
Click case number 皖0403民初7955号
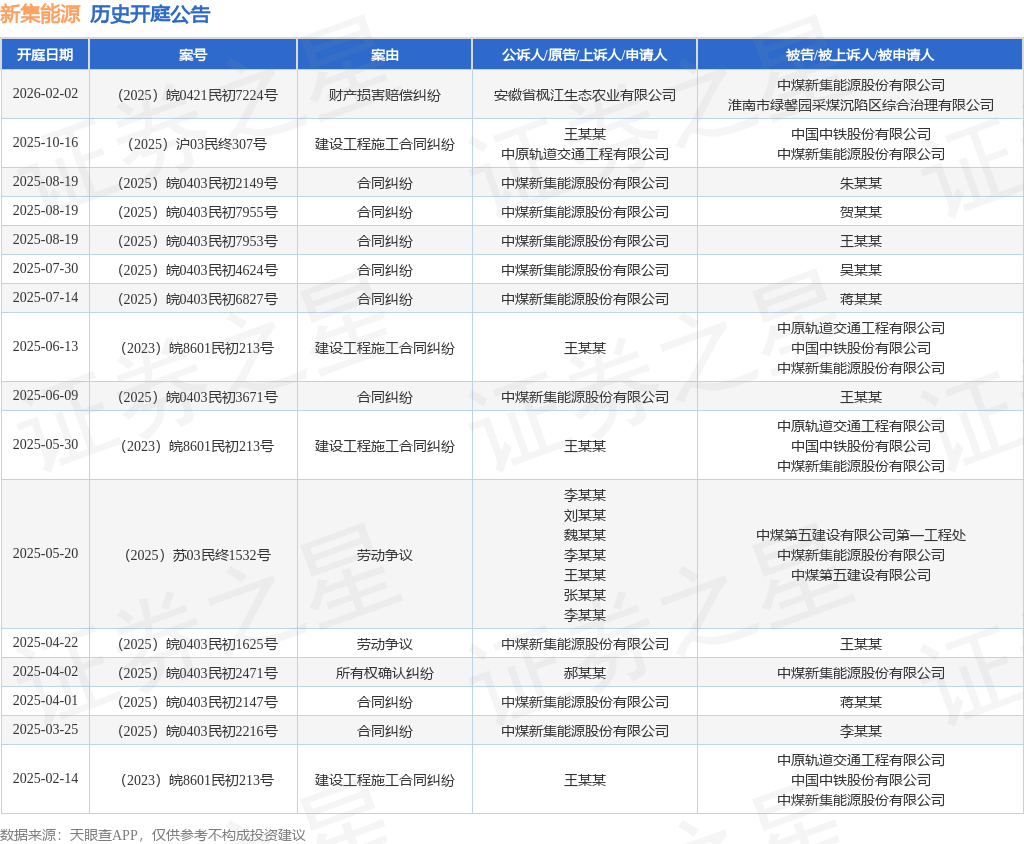[197, 212]
